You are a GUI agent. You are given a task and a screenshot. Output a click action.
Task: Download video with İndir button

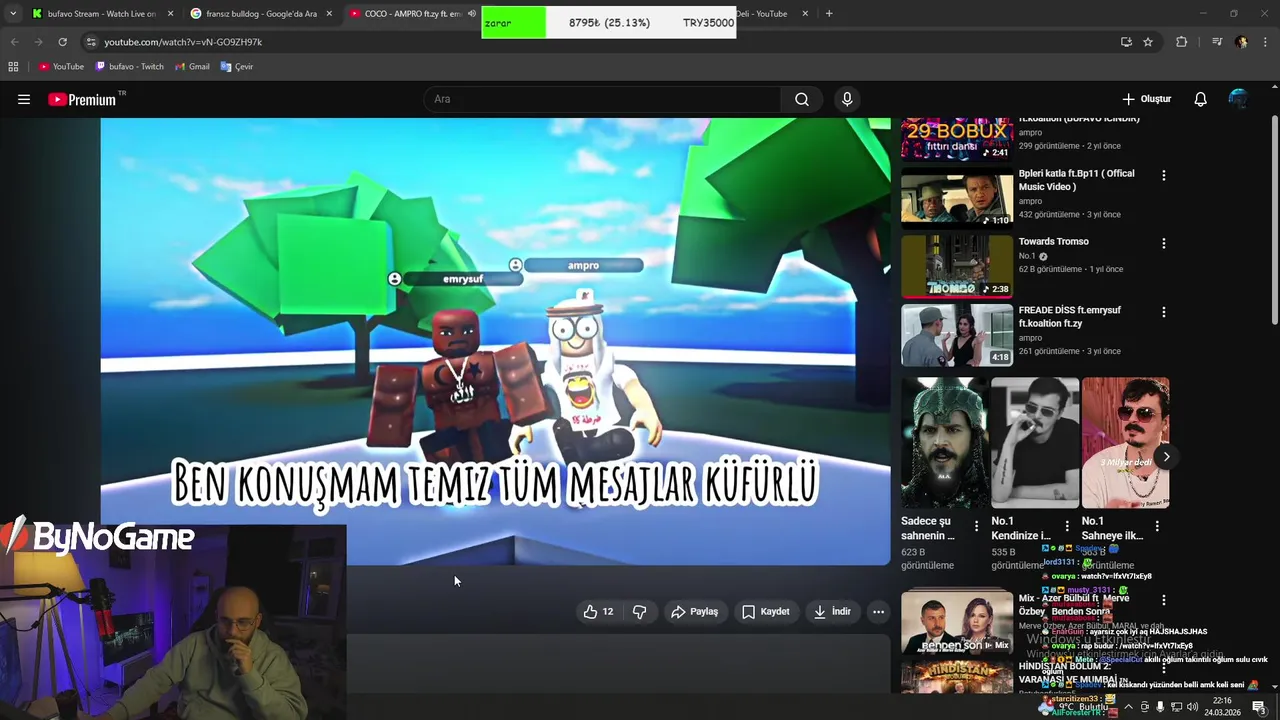pos(832,611)
